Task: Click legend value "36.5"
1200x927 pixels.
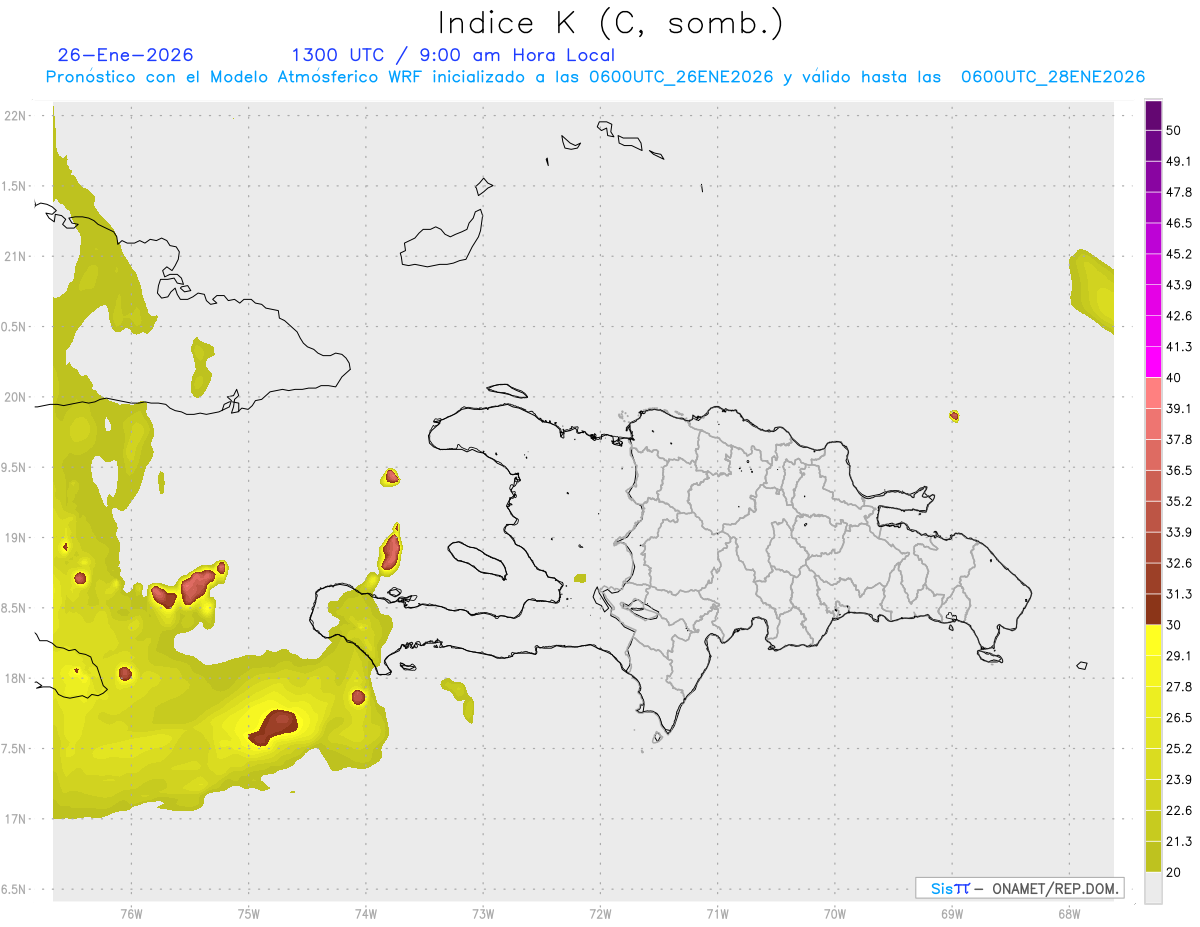Action: [x=1178, y=470]
